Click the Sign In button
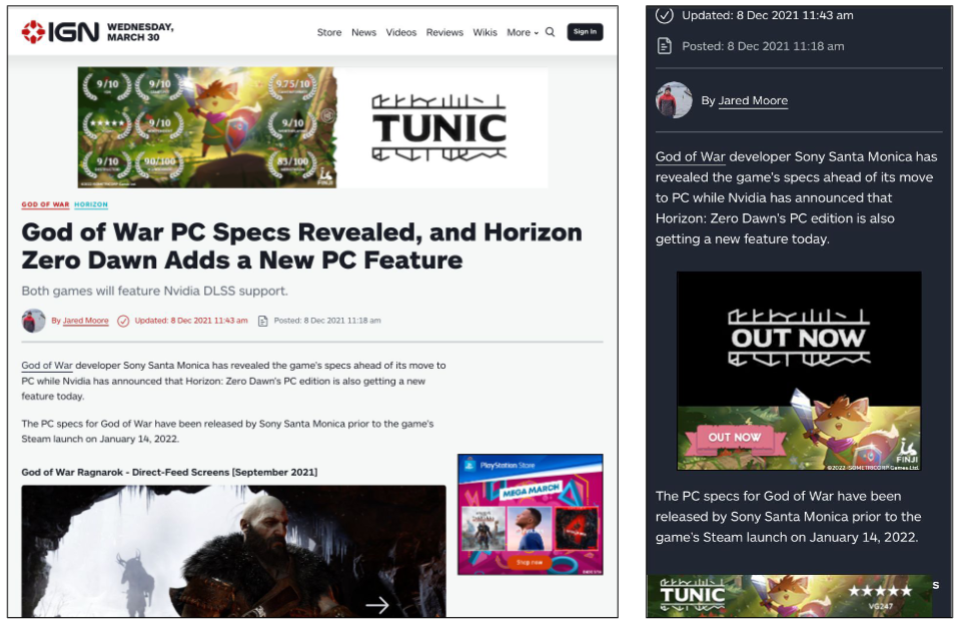This screenshot has width=960, height=624. point(585,32)
